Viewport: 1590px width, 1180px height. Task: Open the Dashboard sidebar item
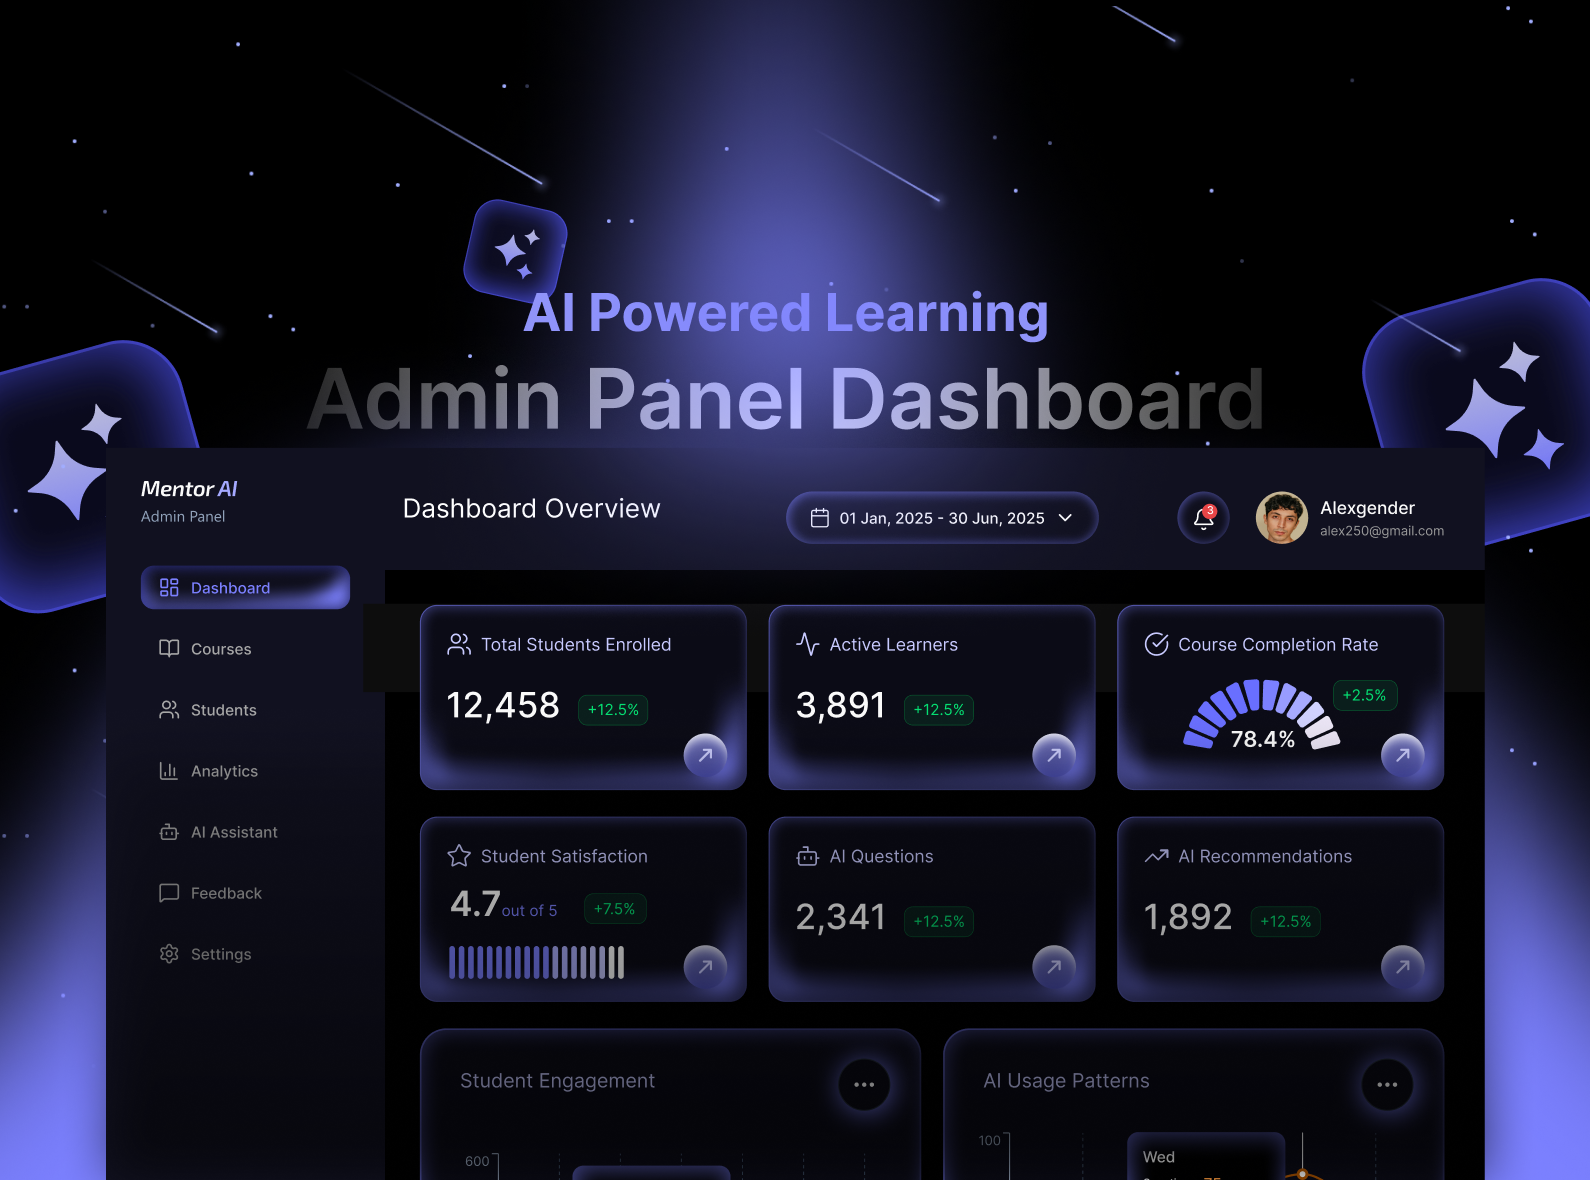coord(245,588)
